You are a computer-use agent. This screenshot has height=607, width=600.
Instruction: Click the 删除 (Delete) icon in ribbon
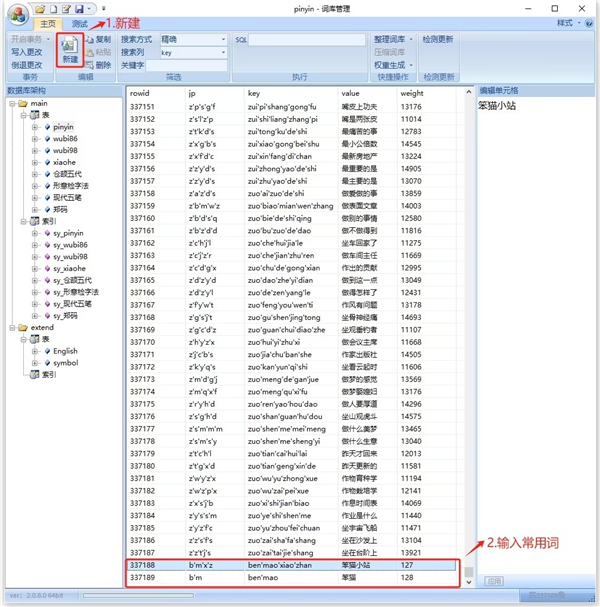[98, 65]
